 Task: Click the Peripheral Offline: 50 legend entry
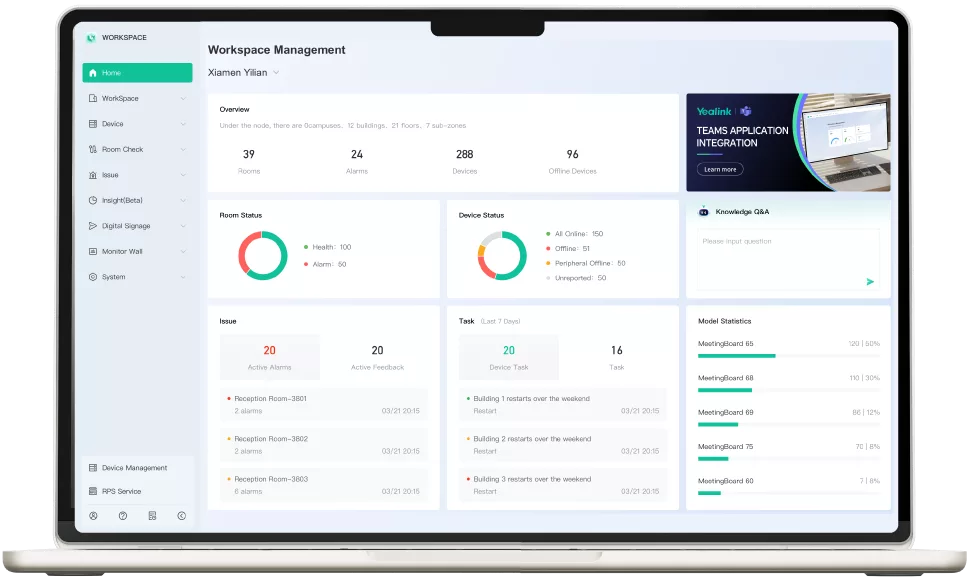click(586, 264)
